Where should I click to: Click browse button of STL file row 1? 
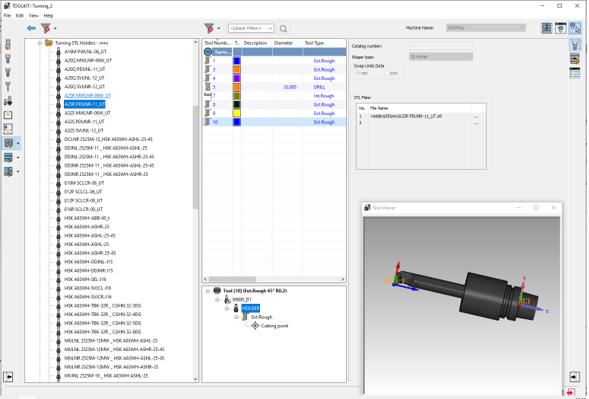tap(476, 117)
